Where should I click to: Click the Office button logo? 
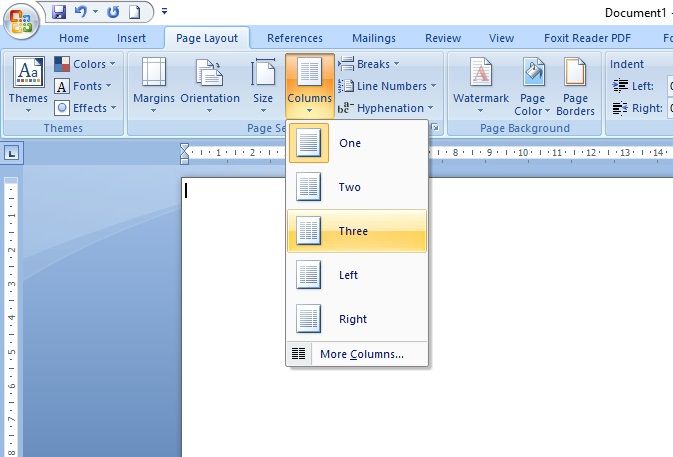click(21, 21)
